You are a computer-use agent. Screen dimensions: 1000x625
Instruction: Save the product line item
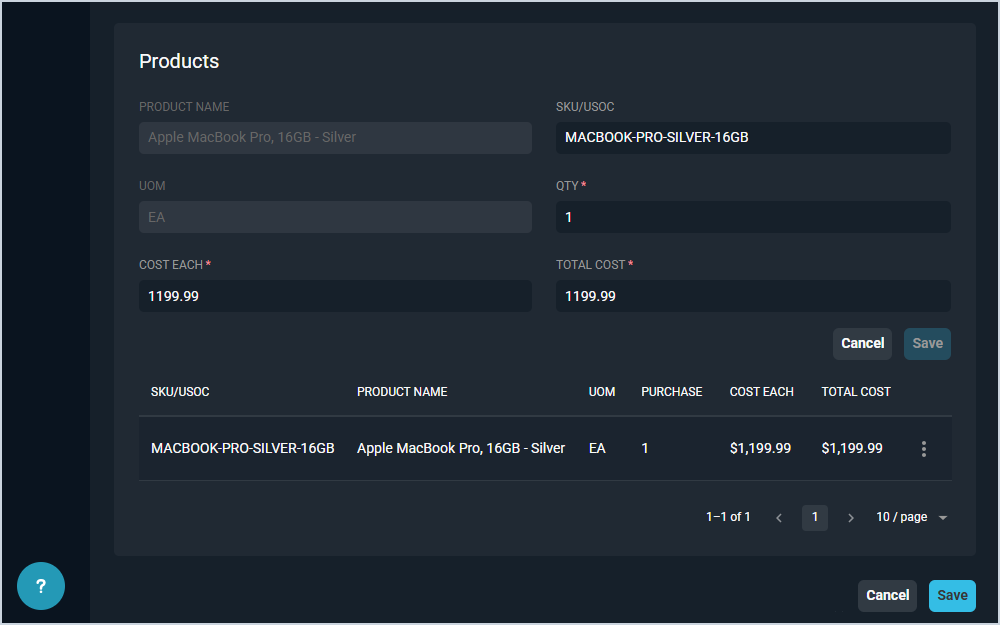(927, 344)
